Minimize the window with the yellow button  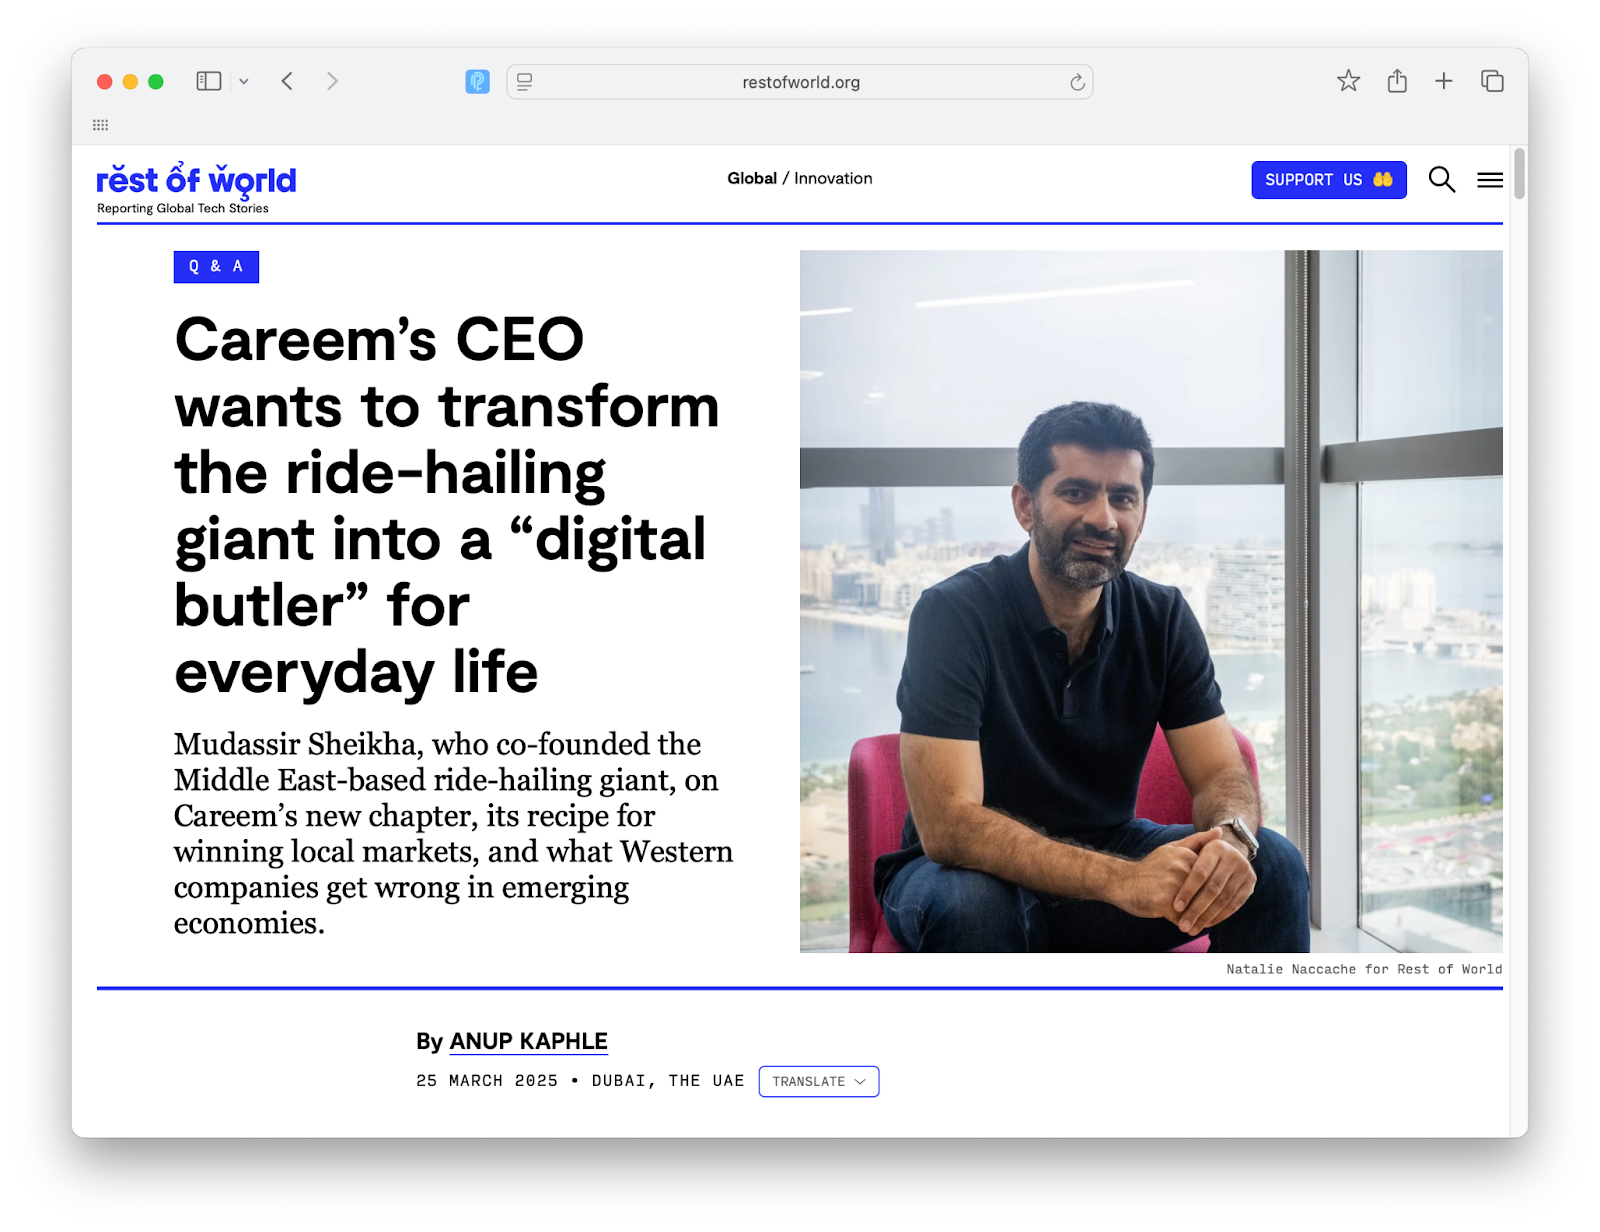point(130,82)
